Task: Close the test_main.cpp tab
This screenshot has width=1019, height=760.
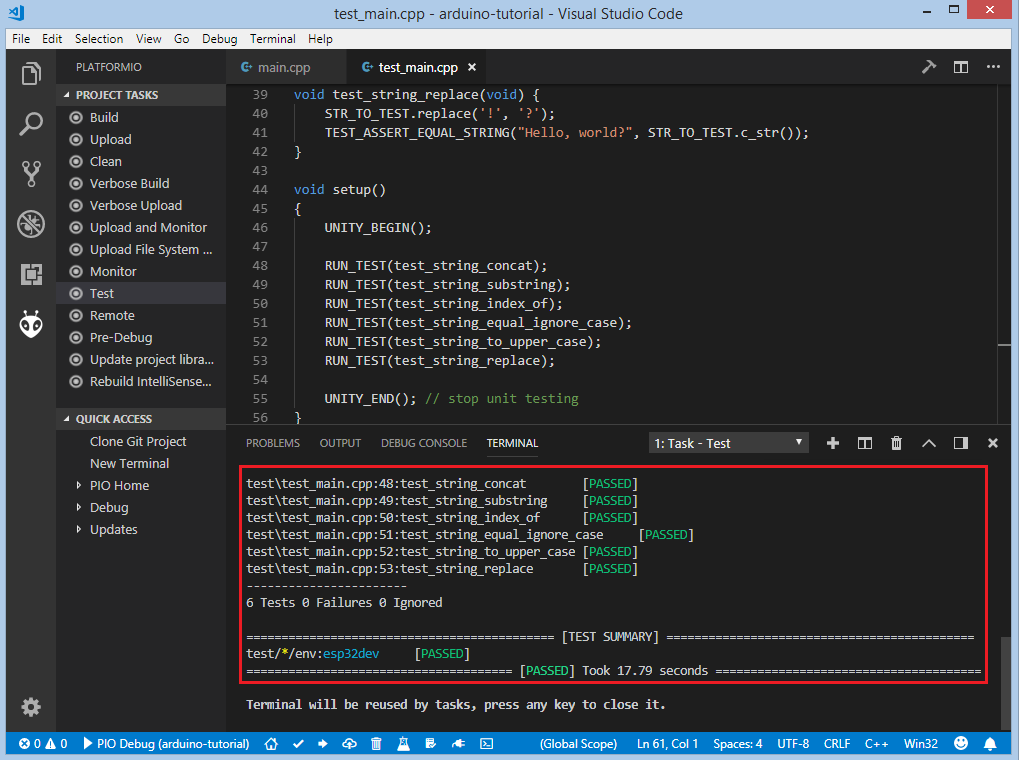Action: tap(472, 67)
